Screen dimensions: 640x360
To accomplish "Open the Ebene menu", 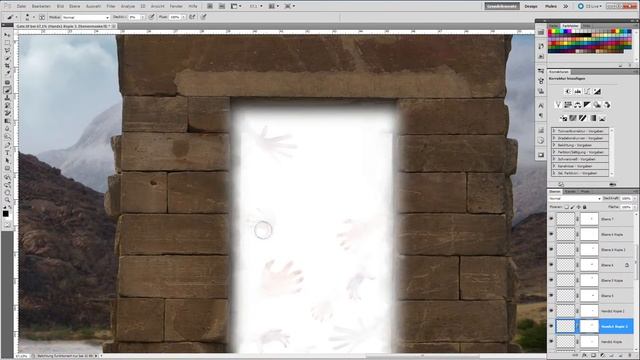I will click(x=75, y=6).
